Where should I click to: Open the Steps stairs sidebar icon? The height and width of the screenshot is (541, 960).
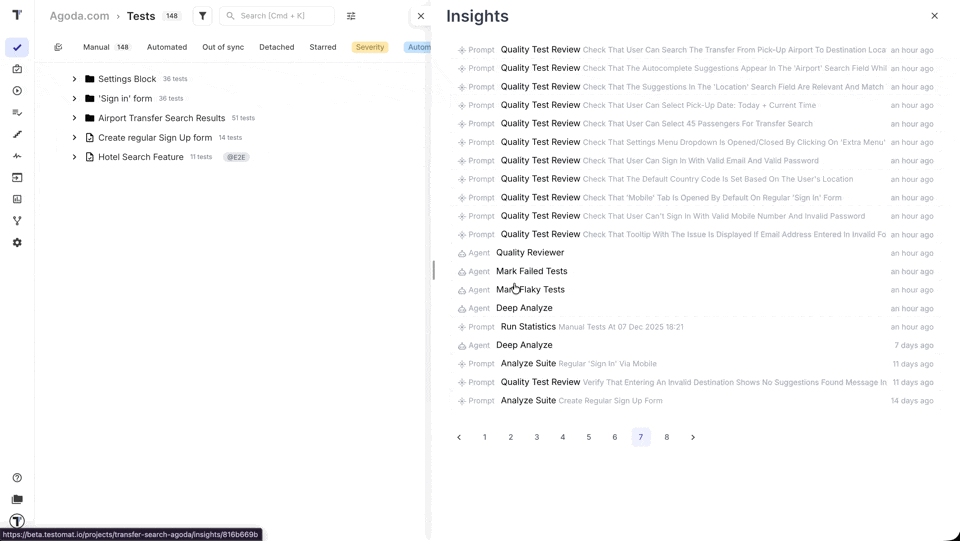point(17,134)
